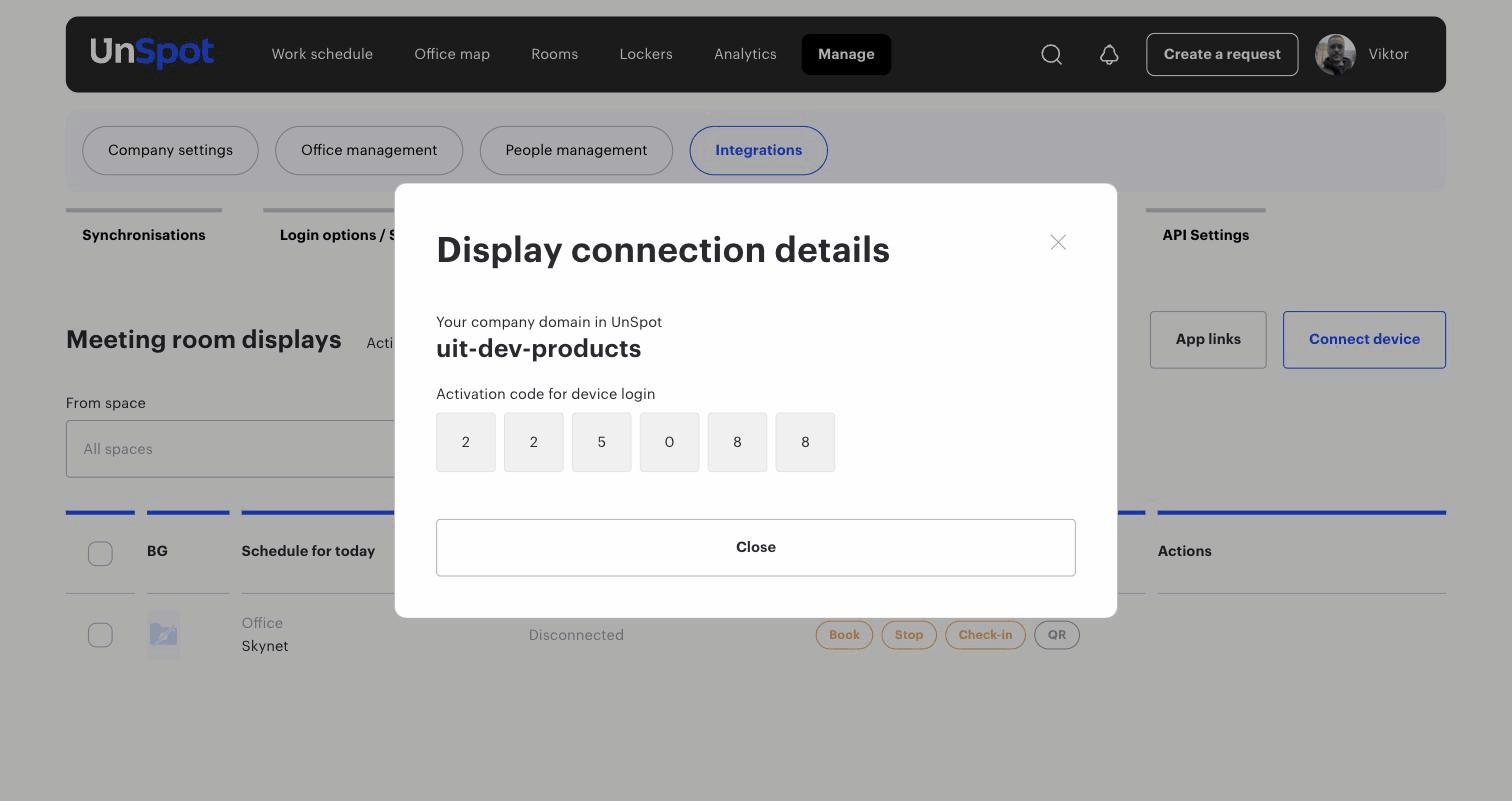The width and height of the screenshot is (1512, 801).
Task: Click the Actions column header
Action: pyautogui.click(x=1184, y=551)
